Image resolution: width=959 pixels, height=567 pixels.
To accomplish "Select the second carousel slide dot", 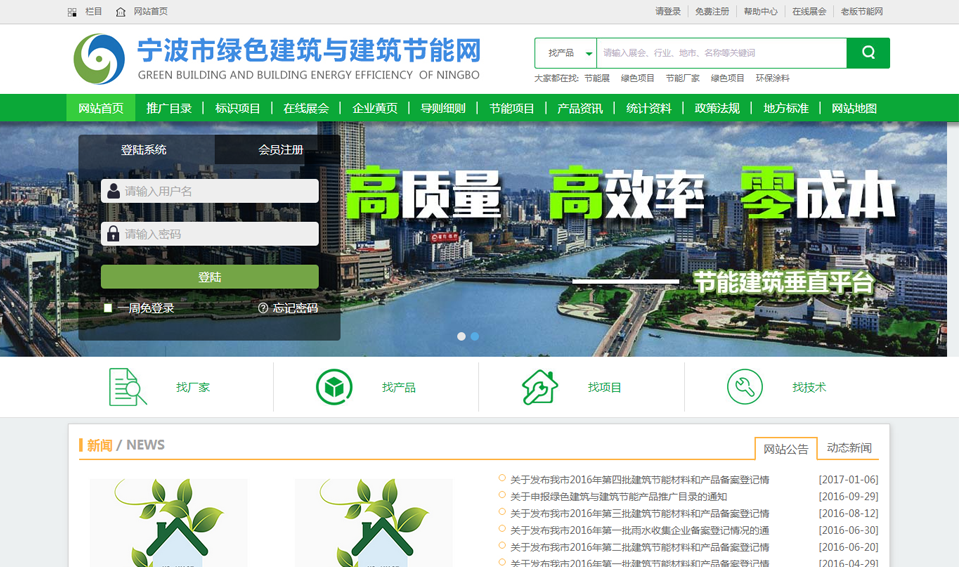I will click(475, 336).
